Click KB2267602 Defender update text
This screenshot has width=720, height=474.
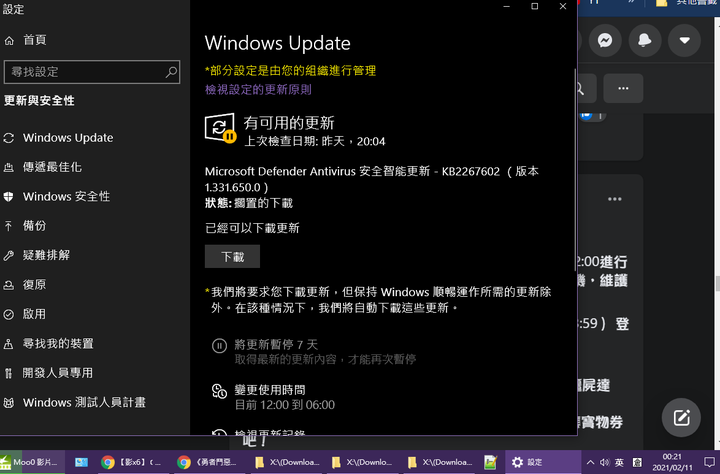coord(372,179)
